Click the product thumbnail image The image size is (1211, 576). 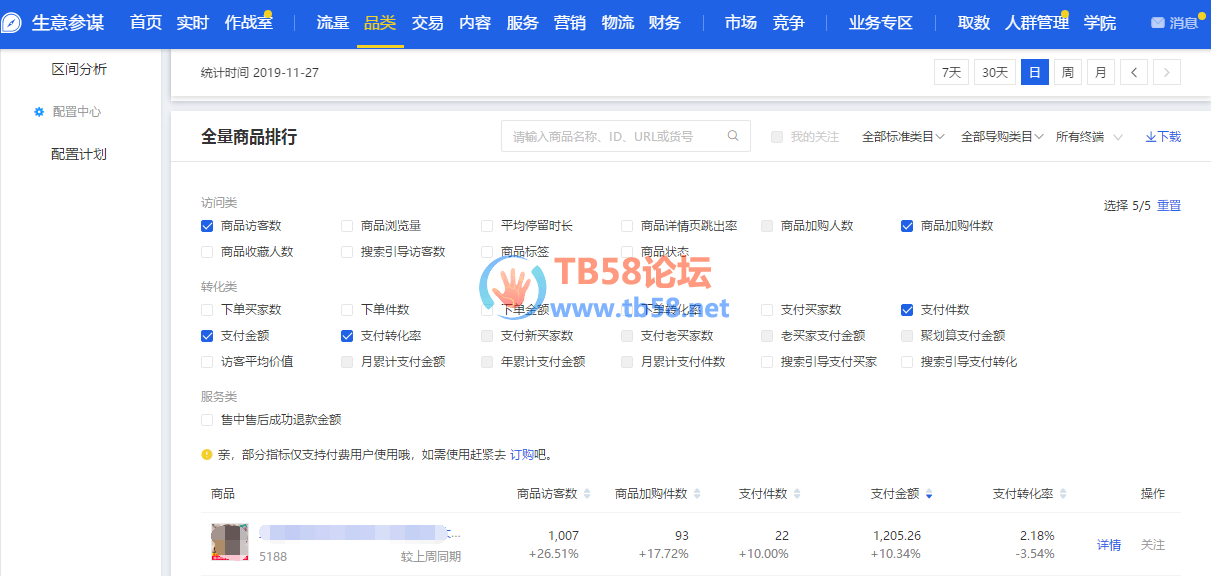230,541
